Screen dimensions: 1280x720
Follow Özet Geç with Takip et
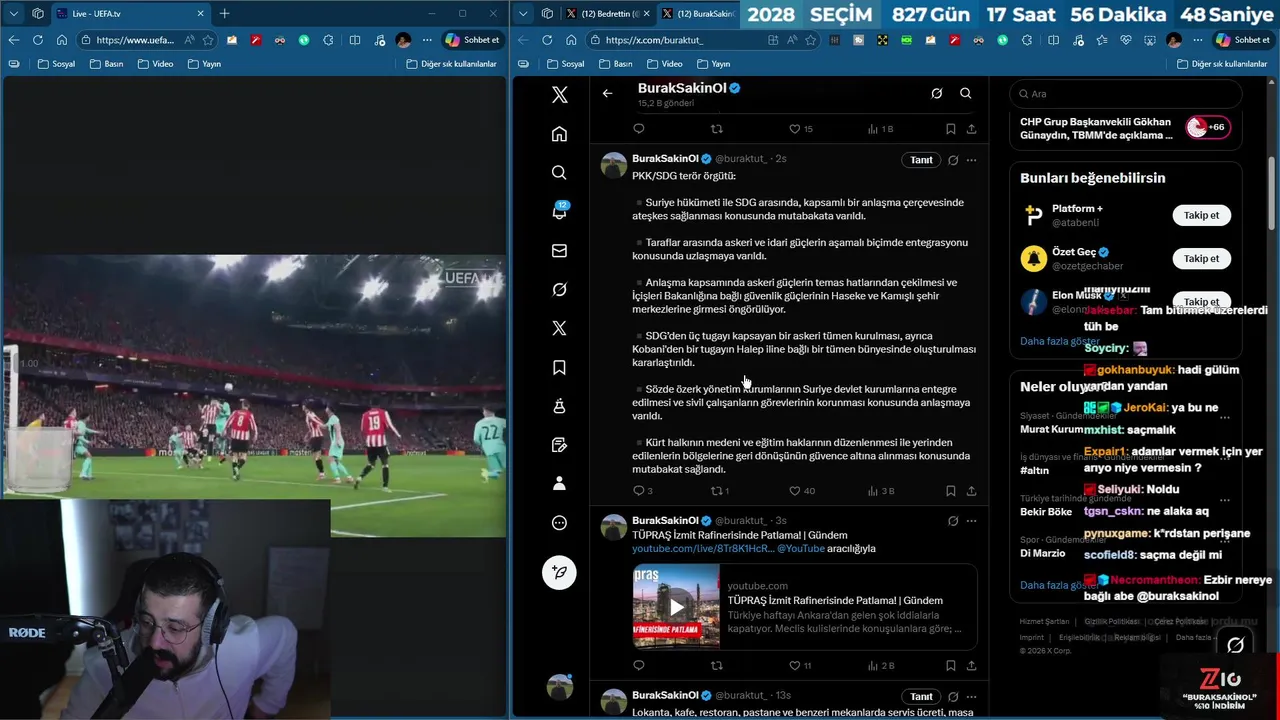pyautogui.click(x=1201, y=258)
